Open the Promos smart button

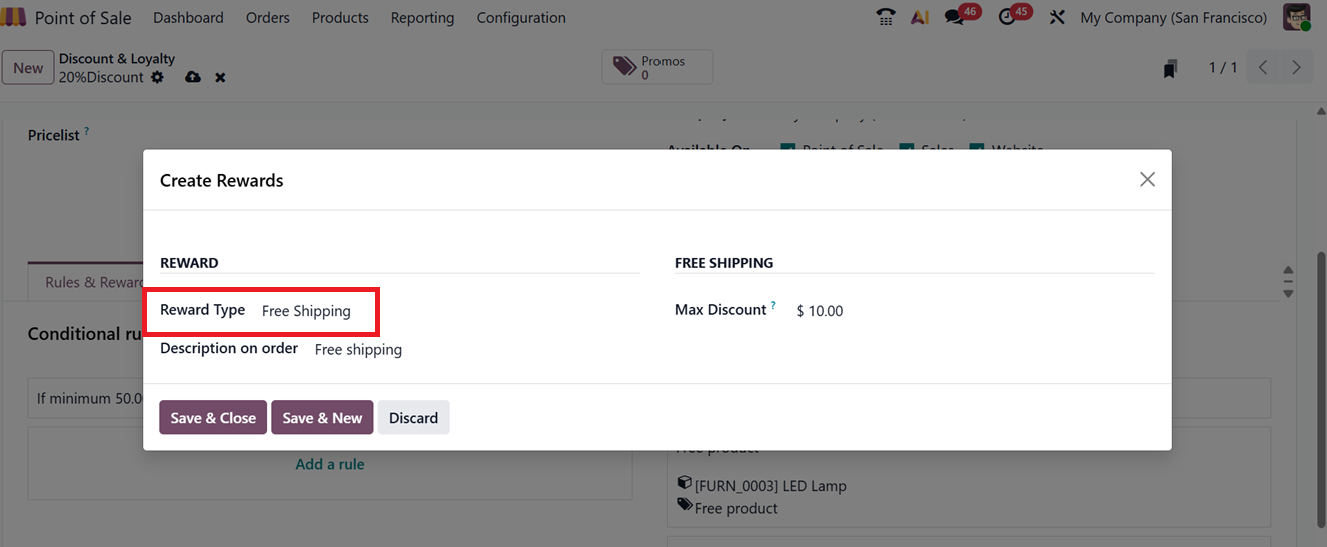[657, 67]
